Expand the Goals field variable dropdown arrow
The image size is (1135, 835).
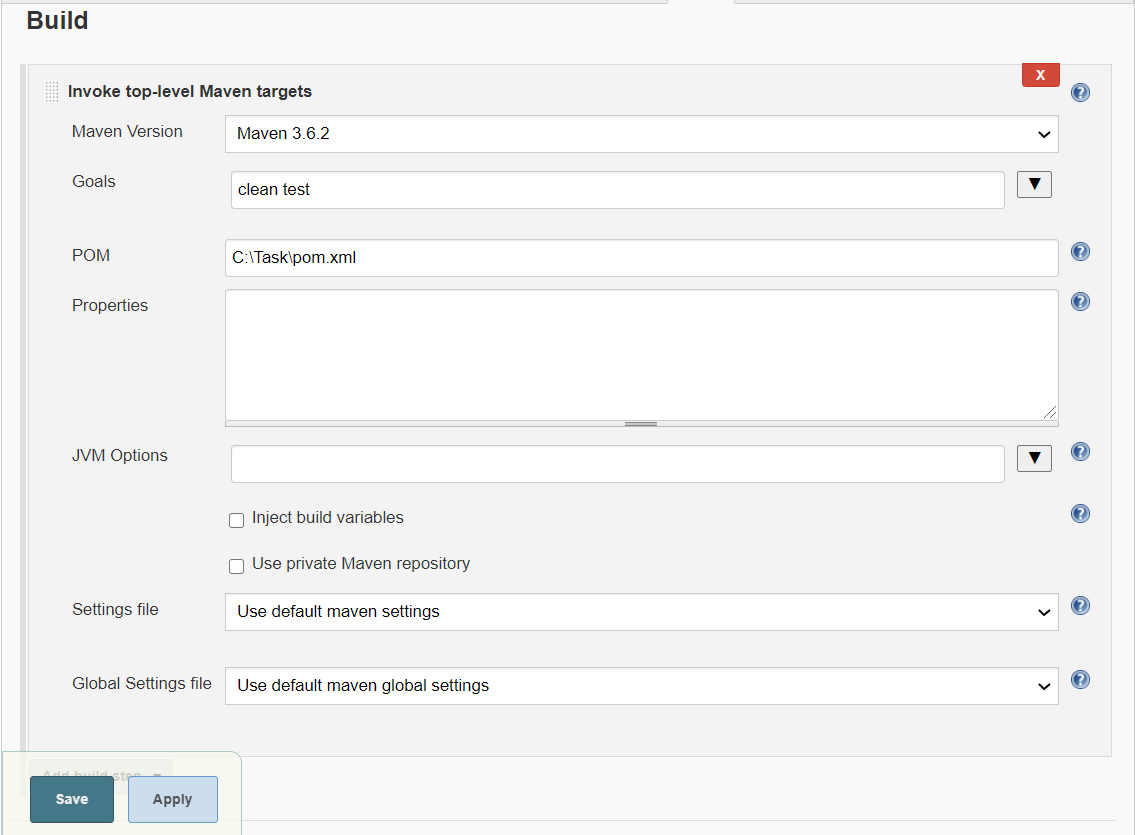[1034, 184]
